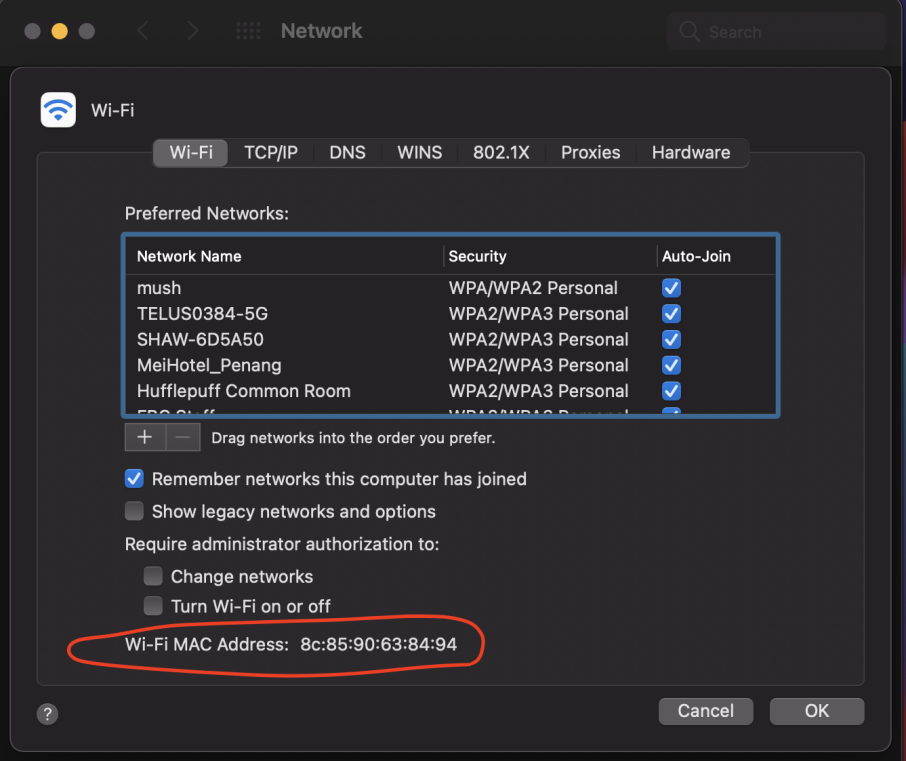The image size is (906, 761).
Task: Open the show-all preferences grid icon
Action: click(247, 30)
